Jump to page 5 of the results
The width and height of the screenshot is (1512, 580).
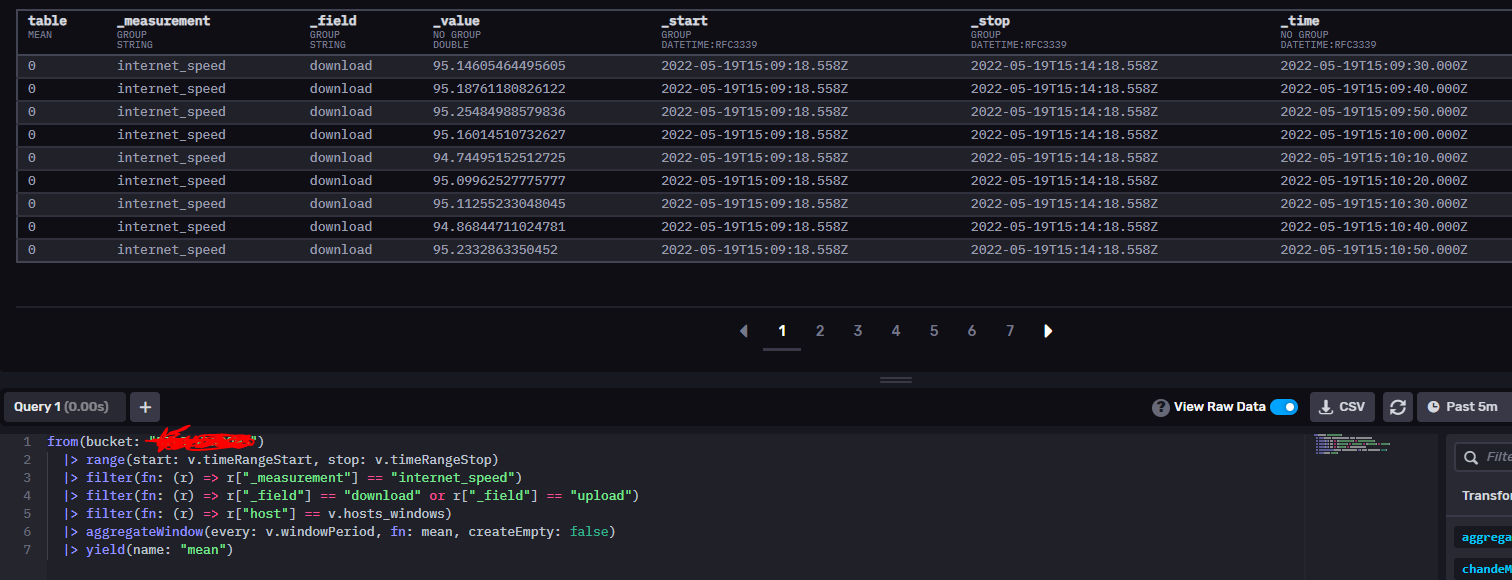tap(934, 330)
